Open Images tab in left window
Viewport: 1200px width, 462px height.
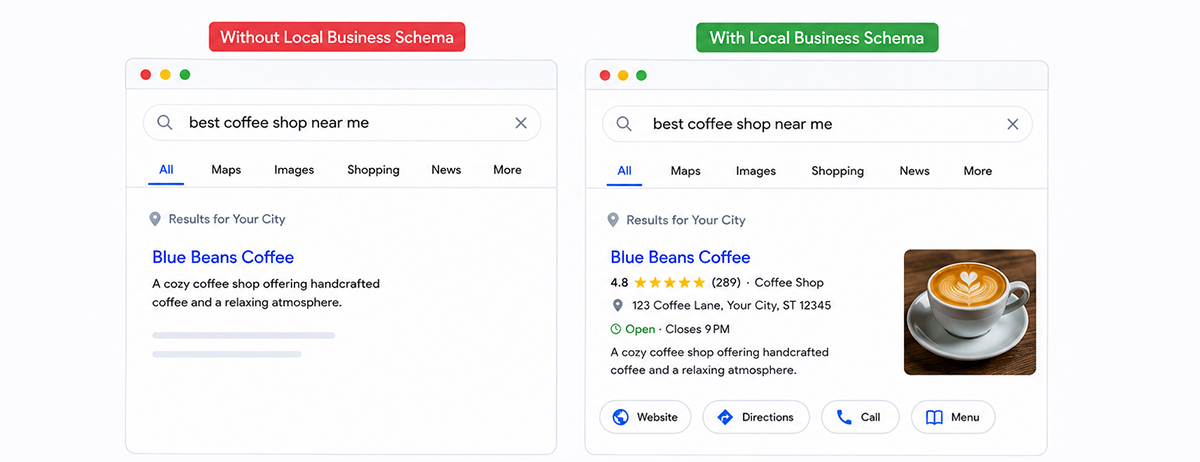[x=294, y=170]
